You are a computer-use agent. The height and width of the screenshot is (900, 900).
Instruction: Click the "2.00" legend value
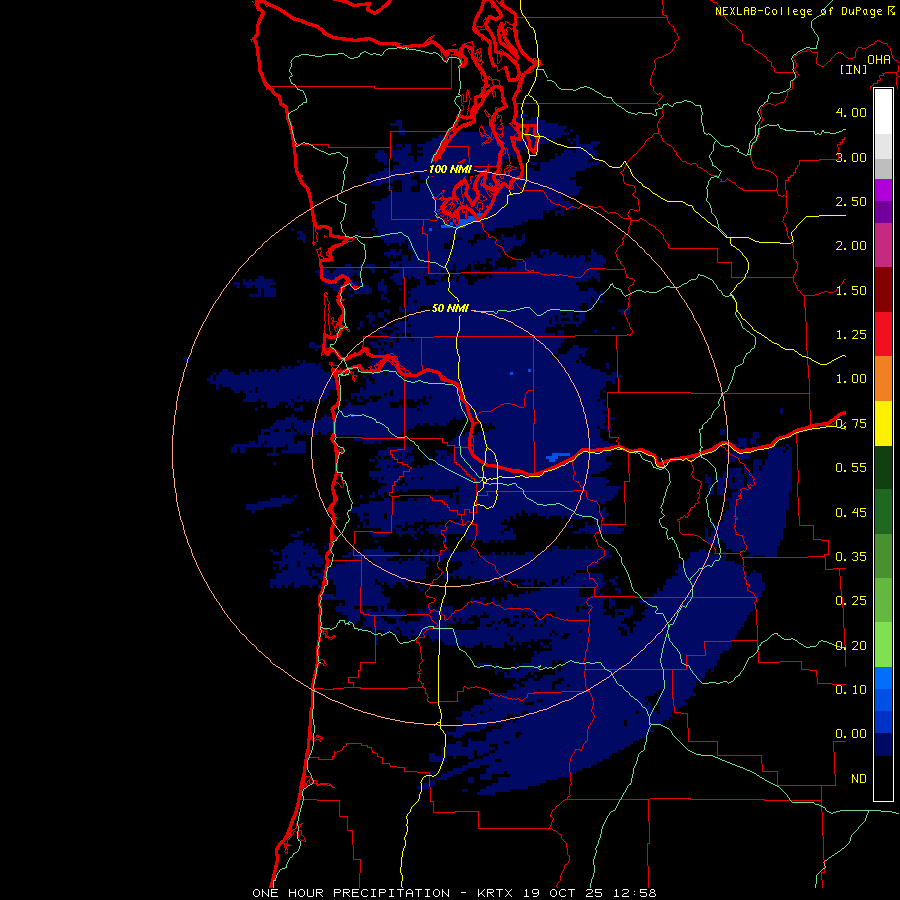851,246
